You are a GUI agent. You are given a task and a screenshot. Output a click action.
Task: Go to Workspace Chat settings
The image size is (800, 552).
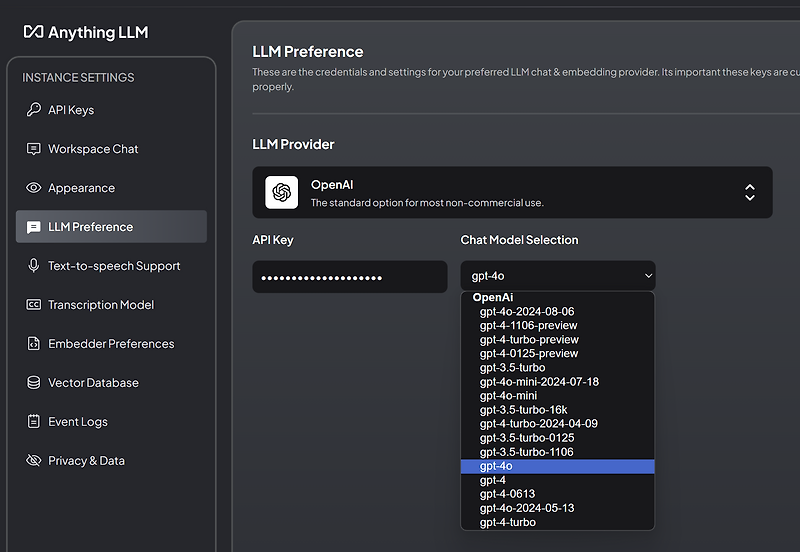point(93,149)
